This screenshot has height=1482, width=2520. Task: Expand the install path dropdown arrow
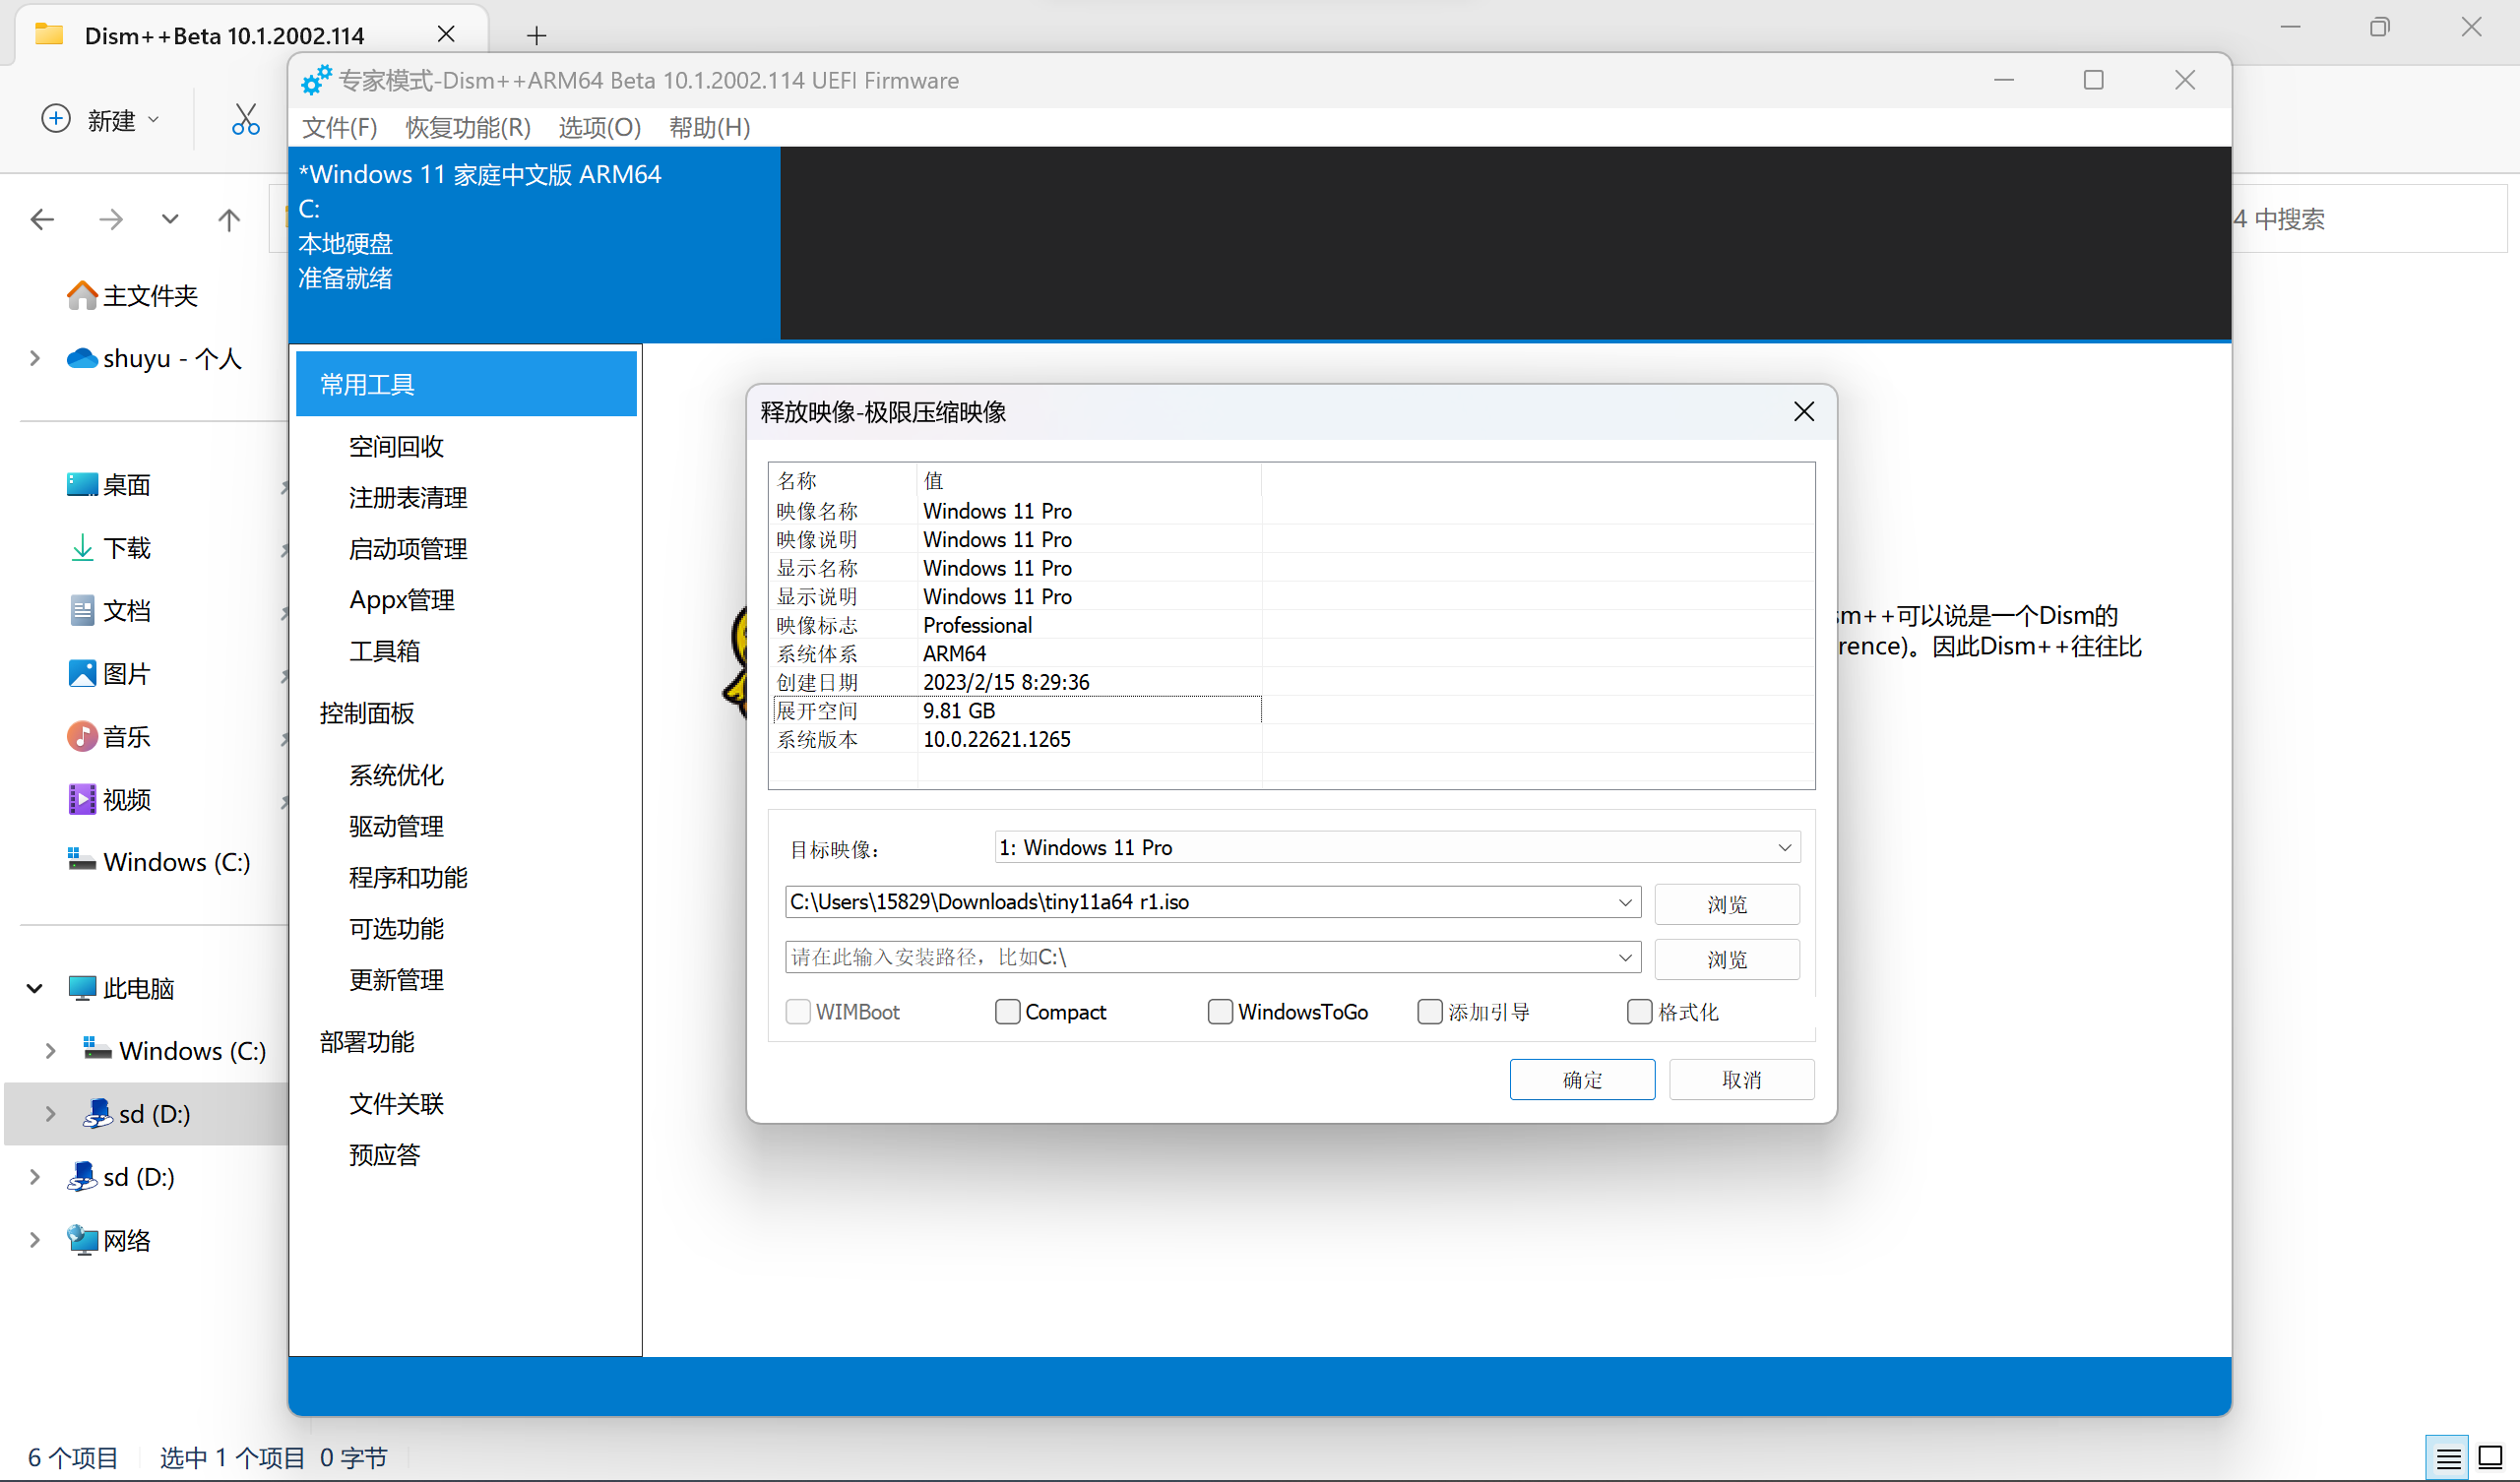[1625, 957]
